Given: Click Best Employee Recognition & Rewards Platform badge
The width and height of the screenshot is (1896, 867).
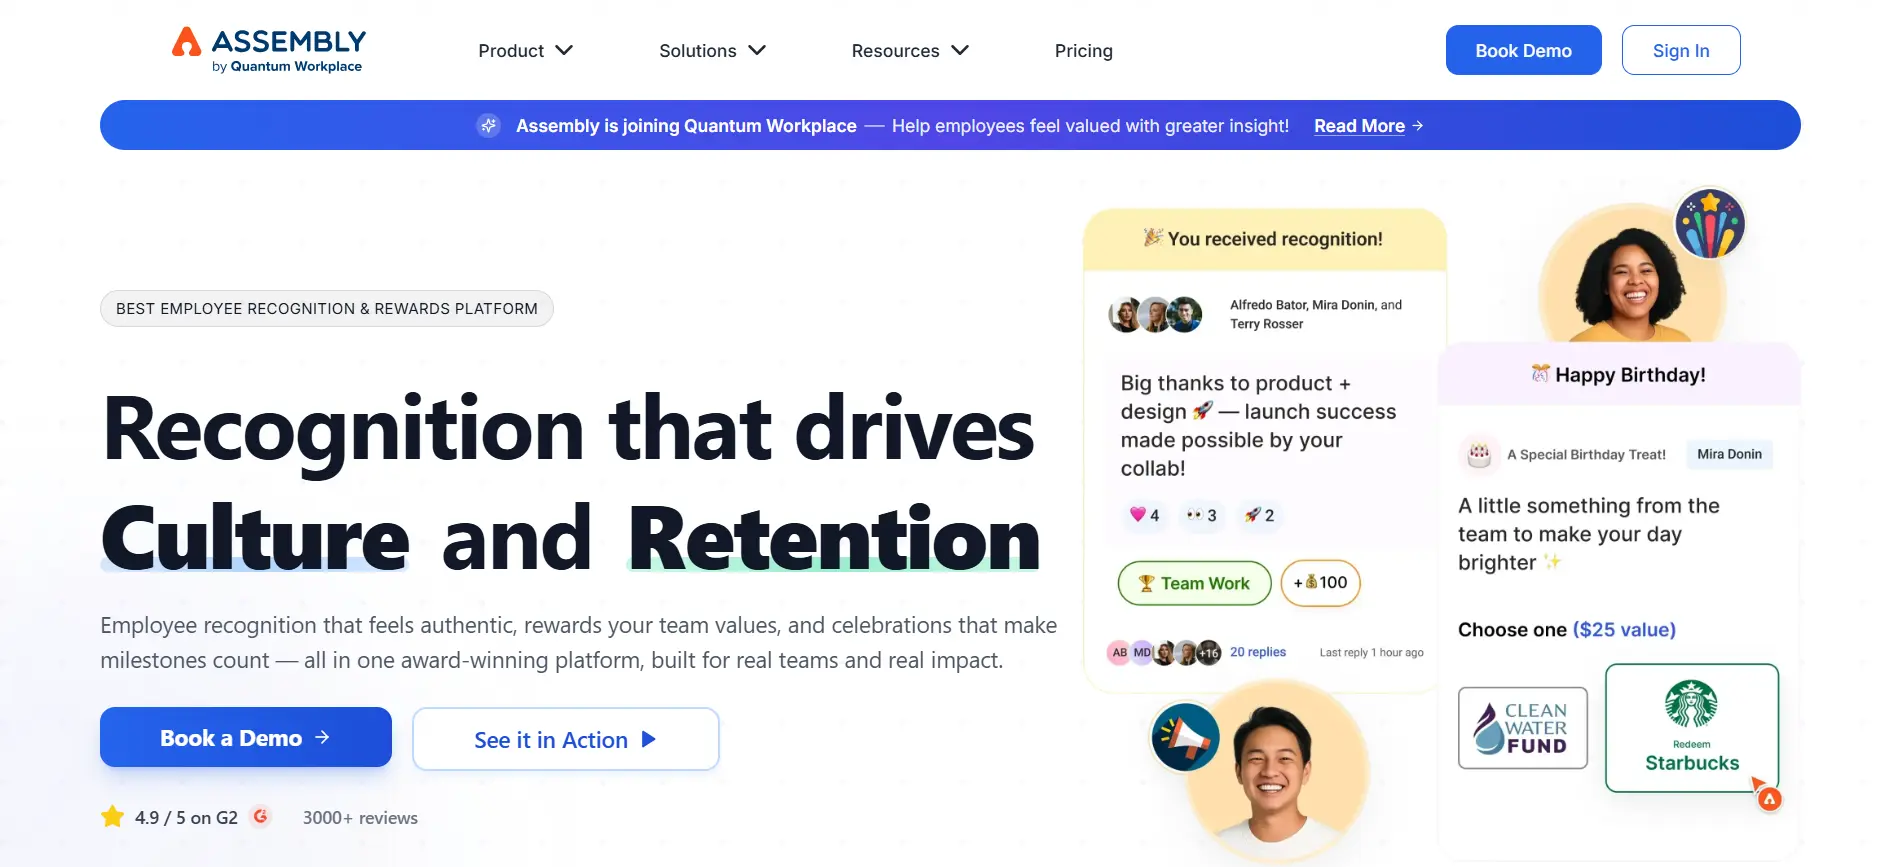Looking at the screenshot, I should pos(327,308).
